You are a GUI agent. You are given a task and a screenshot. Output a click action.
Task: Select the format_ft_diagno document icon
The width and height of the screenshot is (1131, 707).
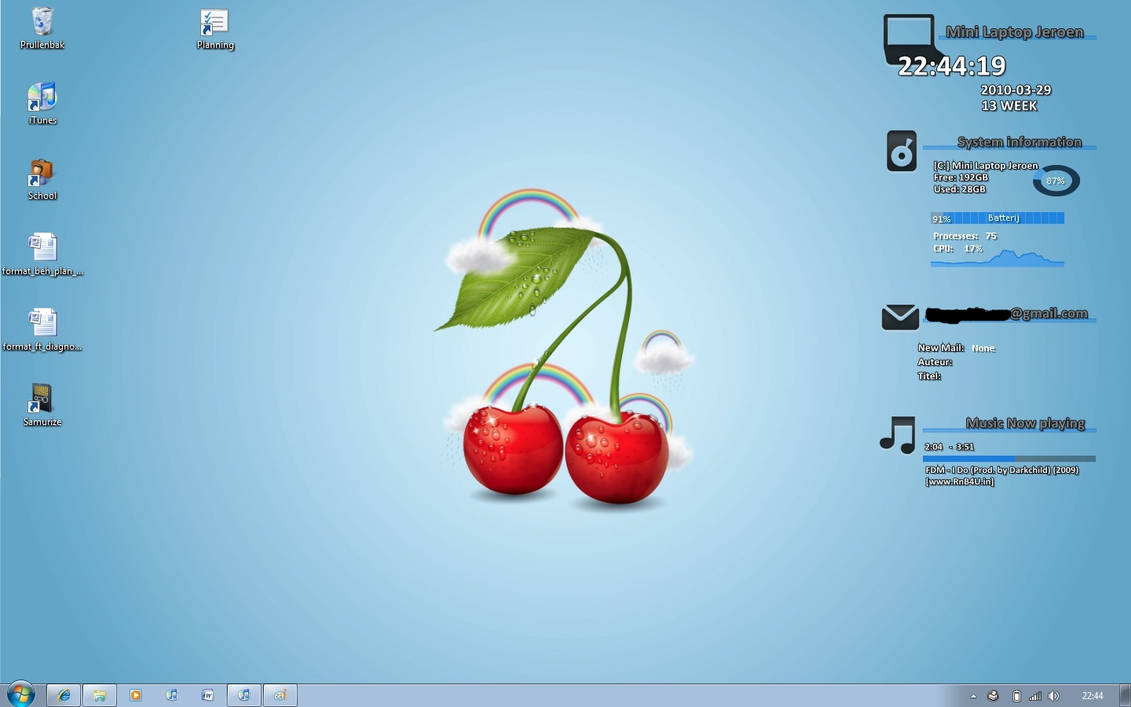(43, 330)
